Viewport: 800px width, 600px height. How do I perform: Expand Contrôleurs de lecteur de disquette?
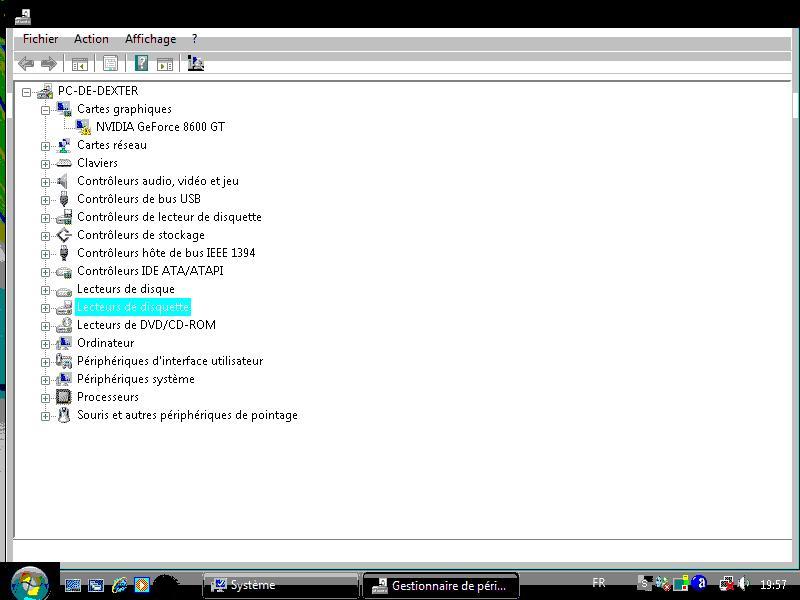(x=45, y=218)
